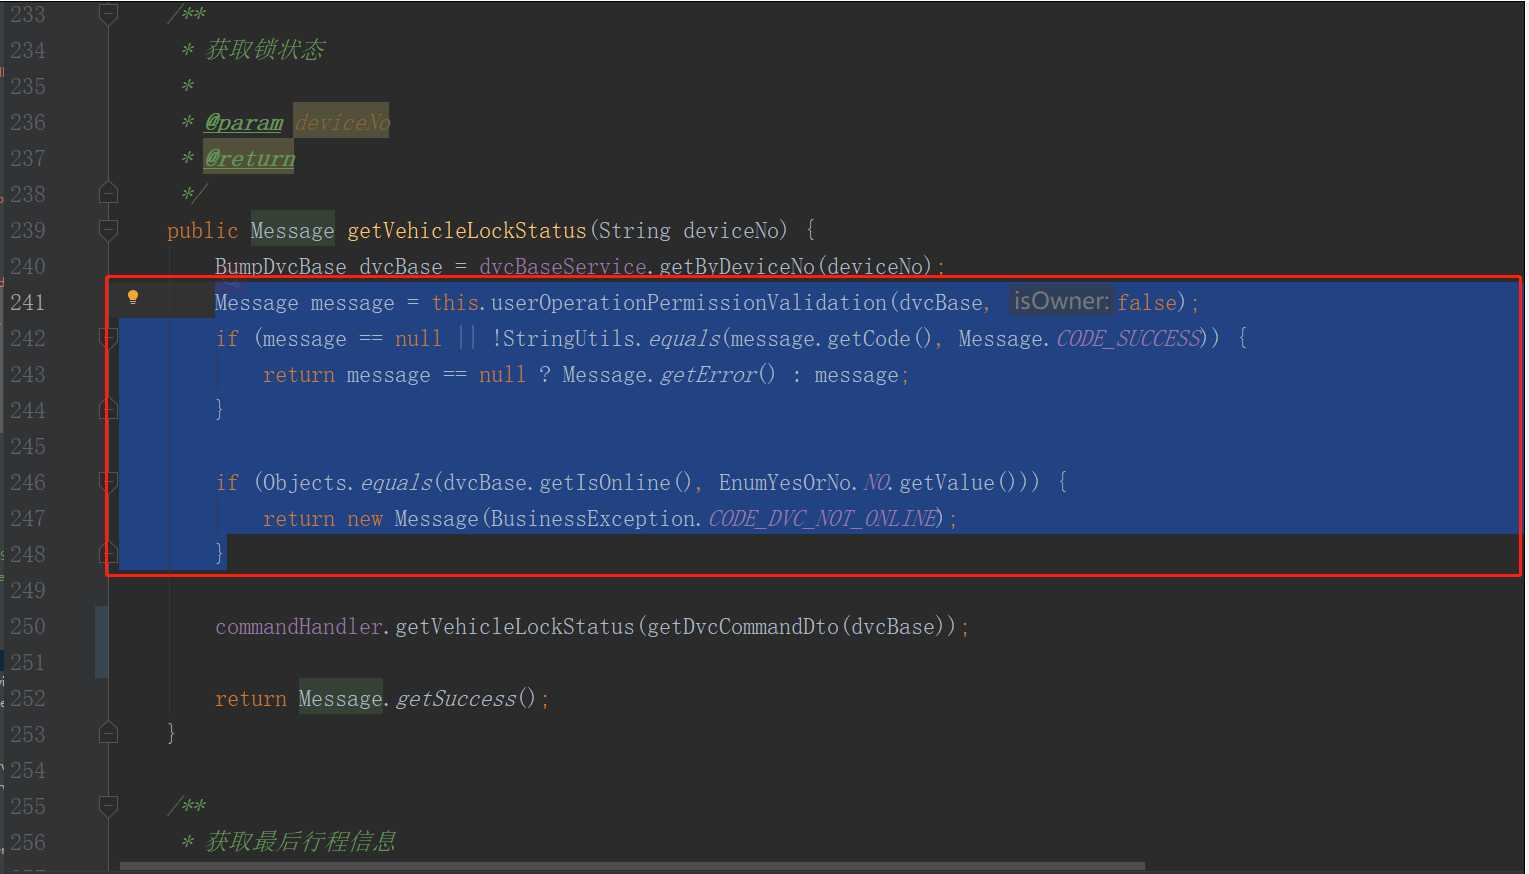
Task: Click the 获取锁状态 comment text
Action: click(x=265, y=50)
